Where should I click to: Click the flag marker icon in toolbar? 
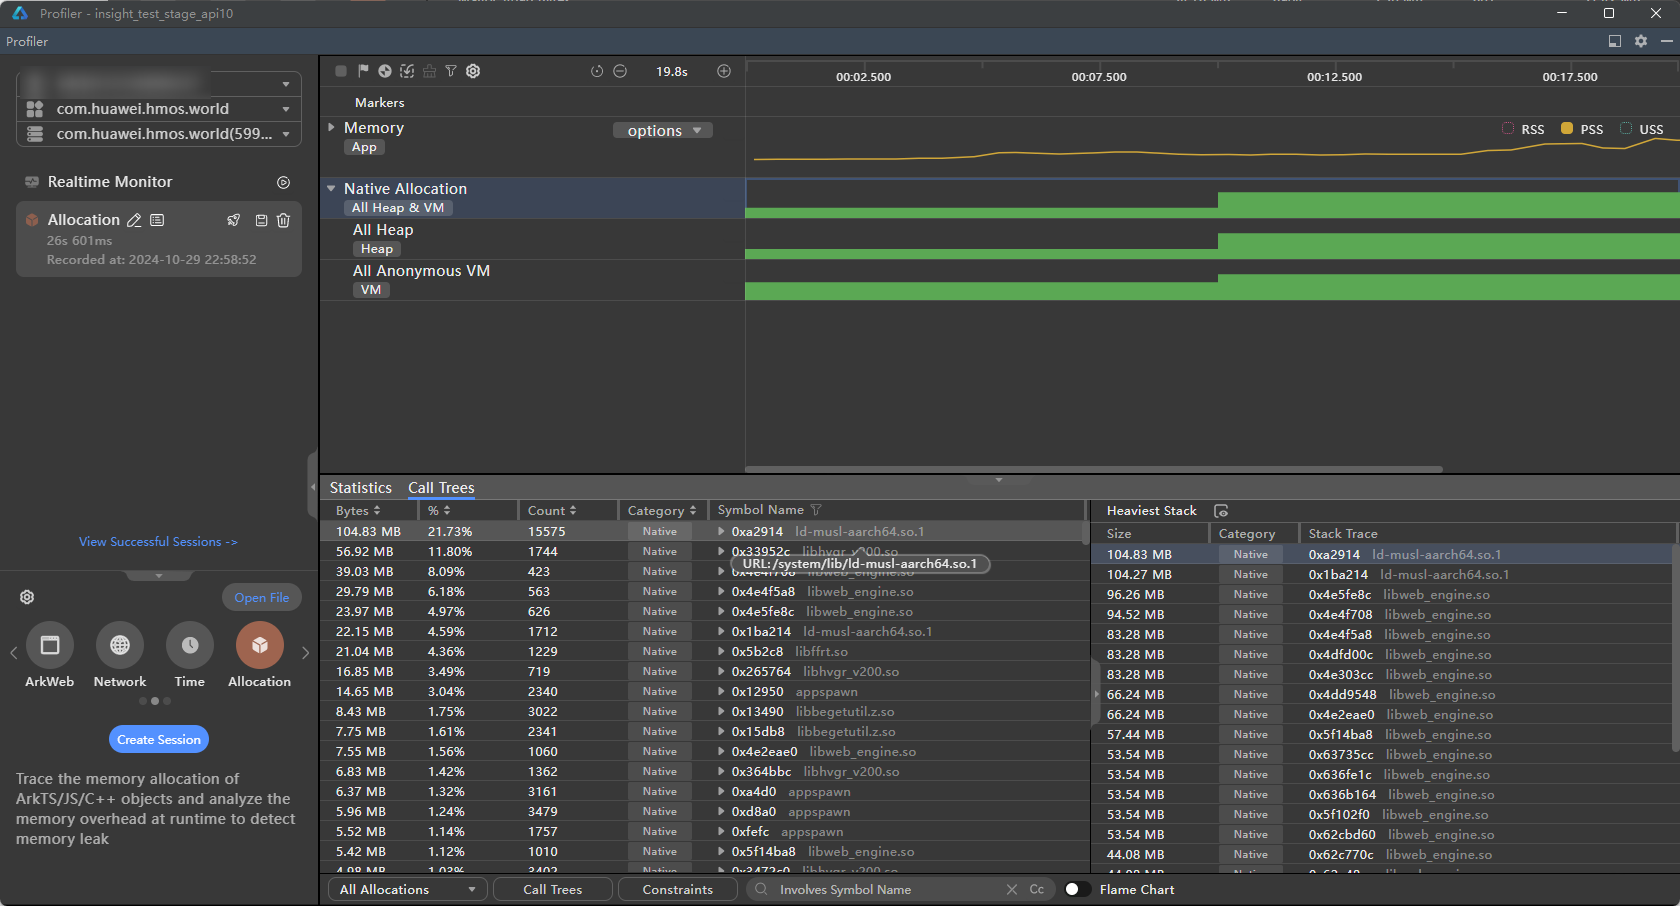[x=363, y=71]
